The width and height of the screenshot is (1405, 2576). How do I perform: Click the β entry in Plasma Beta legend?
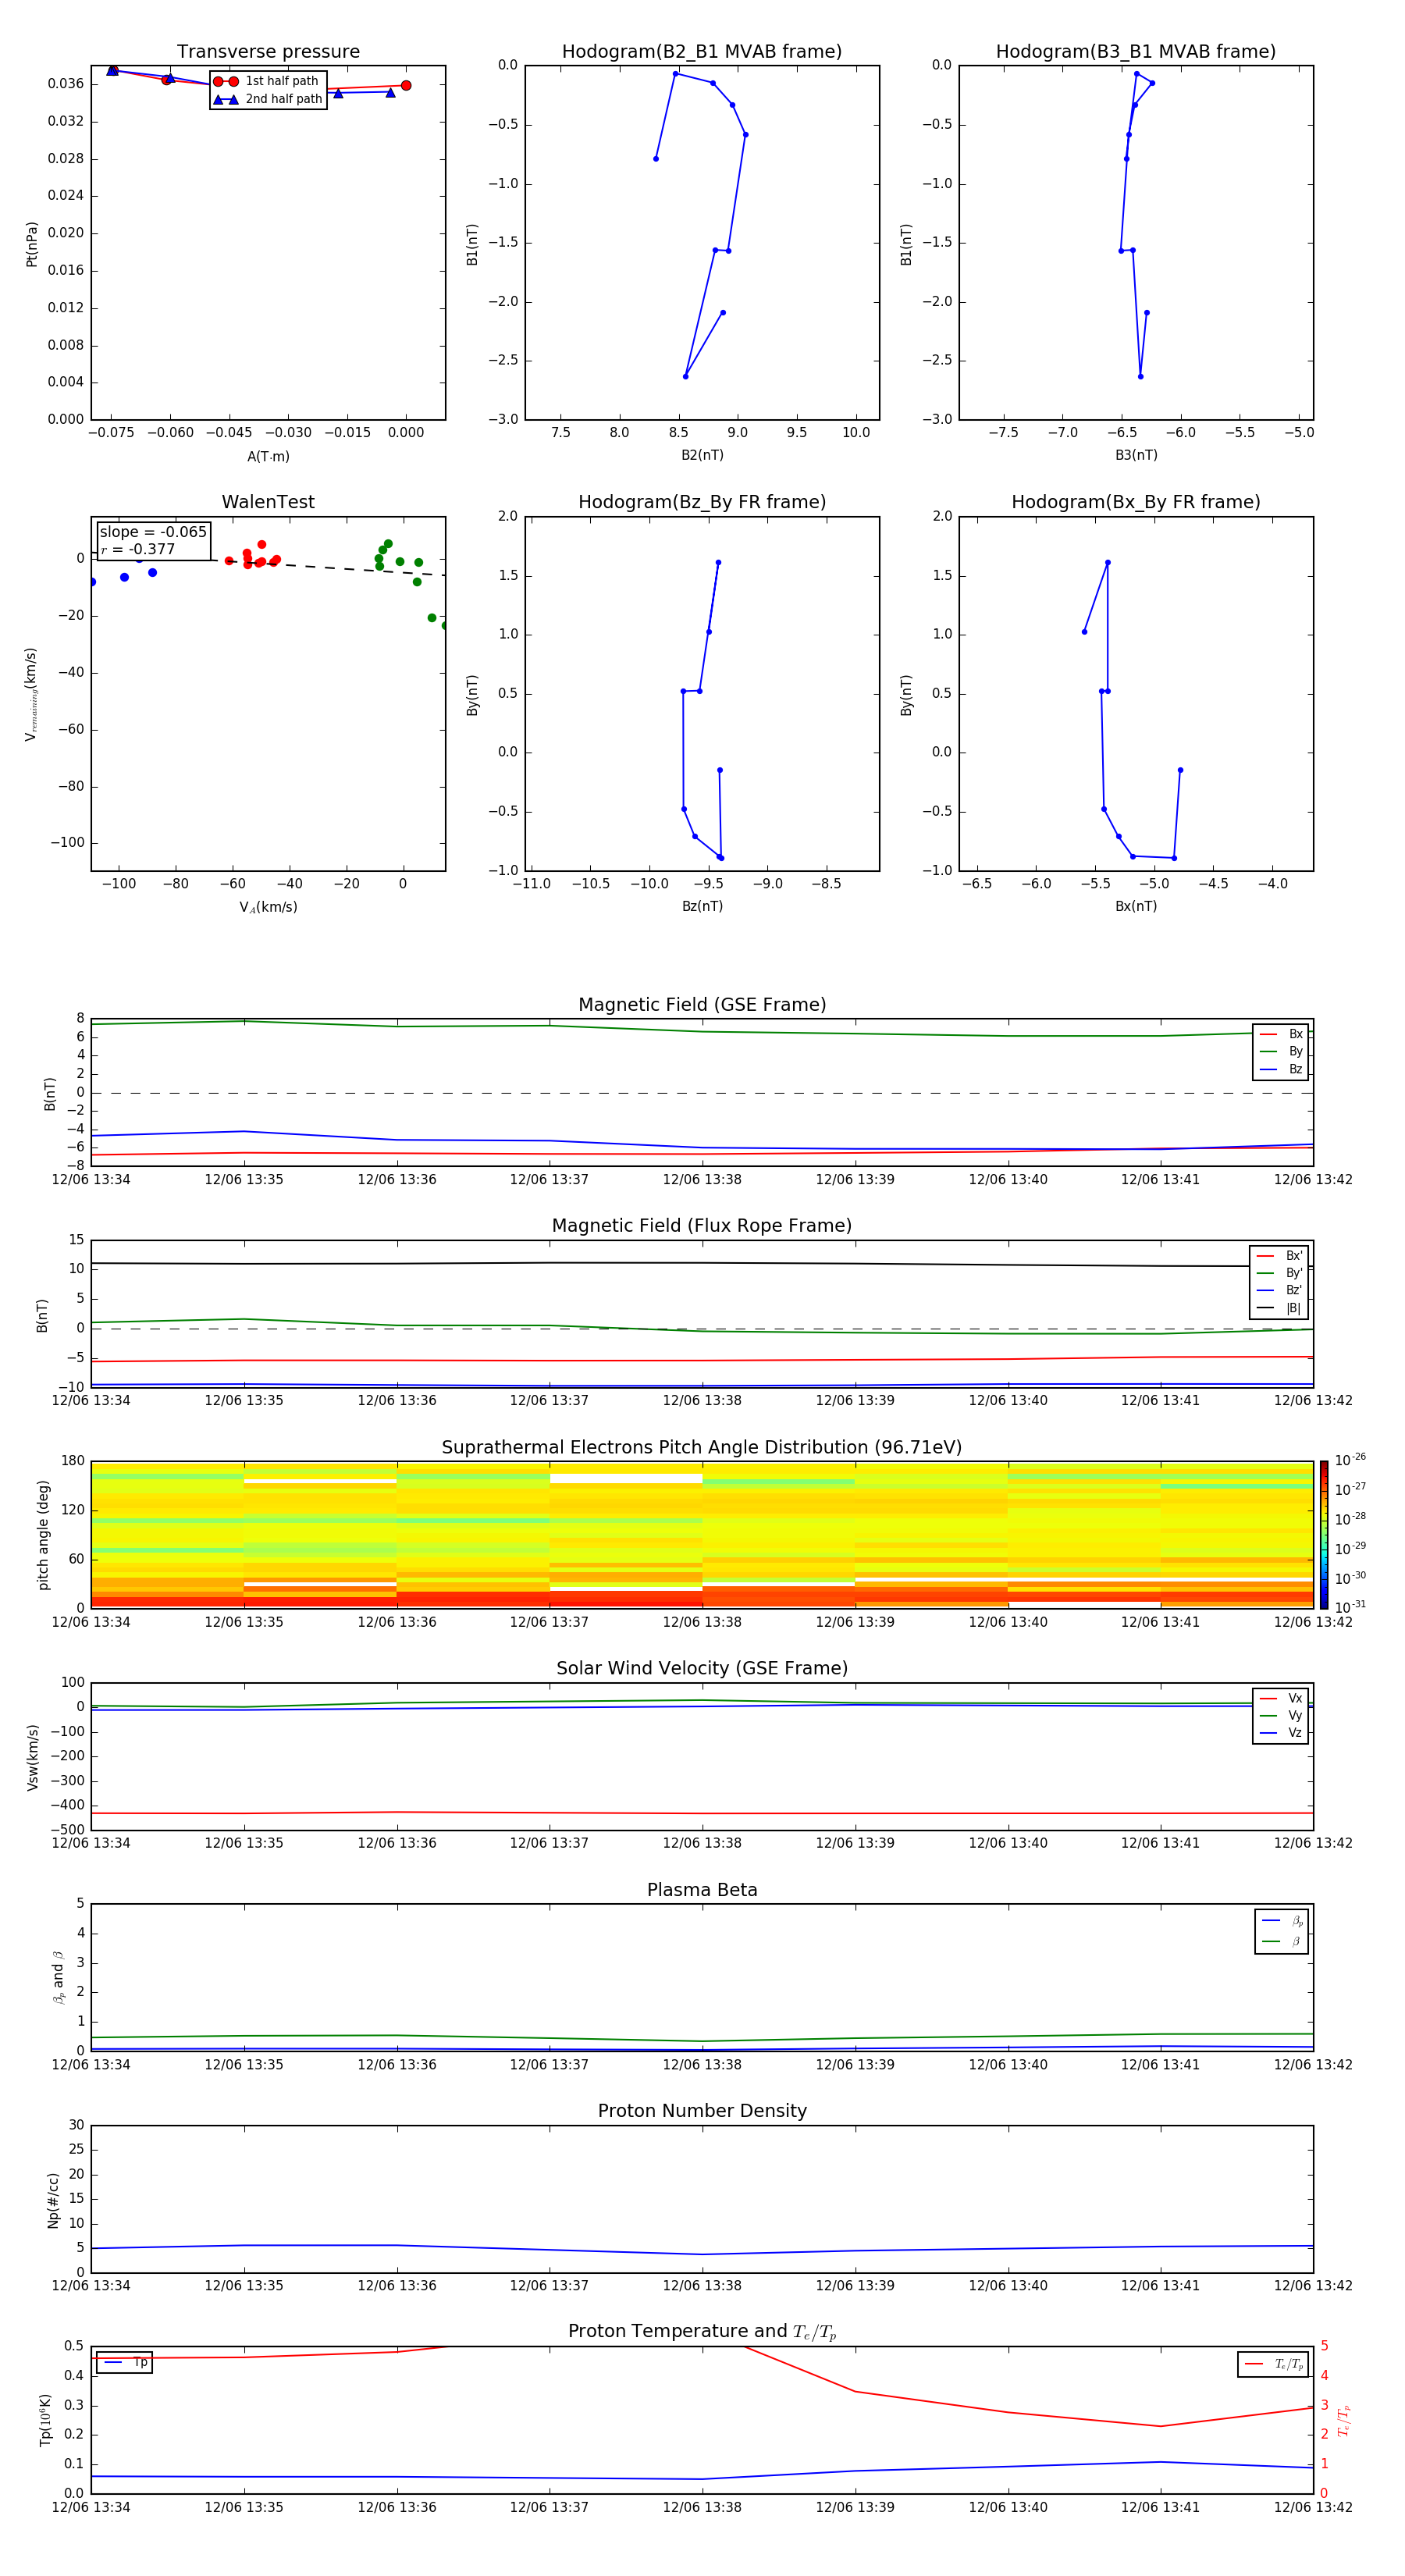coord(1282,1941)
